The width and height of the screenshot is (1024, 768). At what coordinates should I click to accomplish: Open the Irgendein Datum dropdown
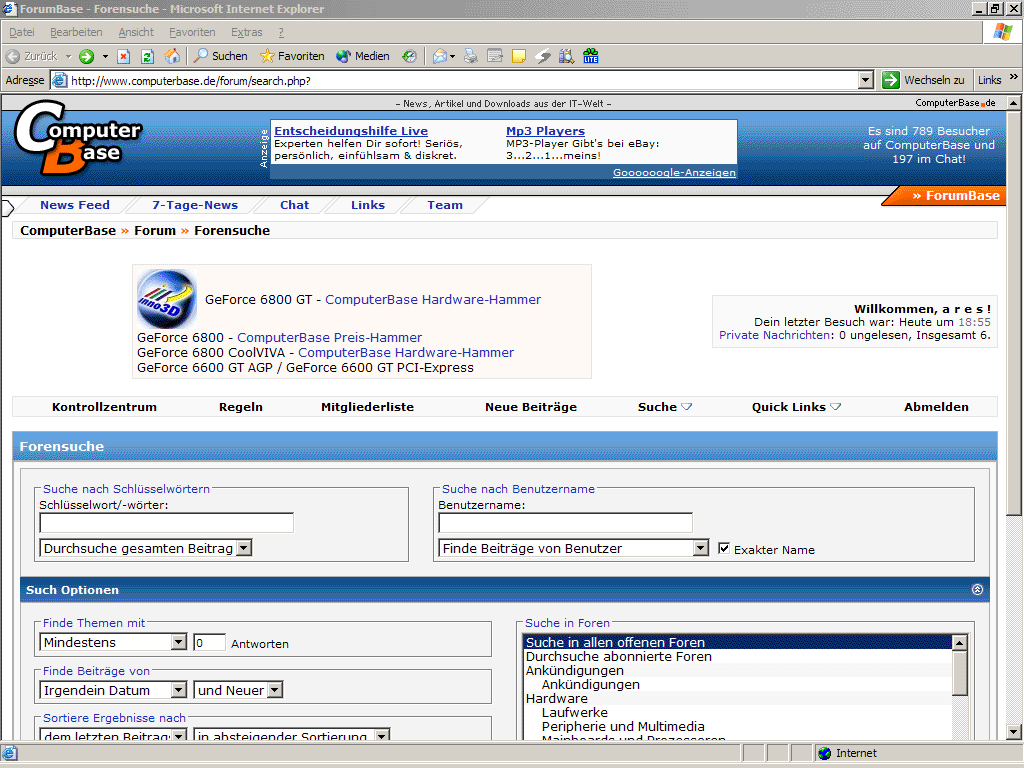179,690
